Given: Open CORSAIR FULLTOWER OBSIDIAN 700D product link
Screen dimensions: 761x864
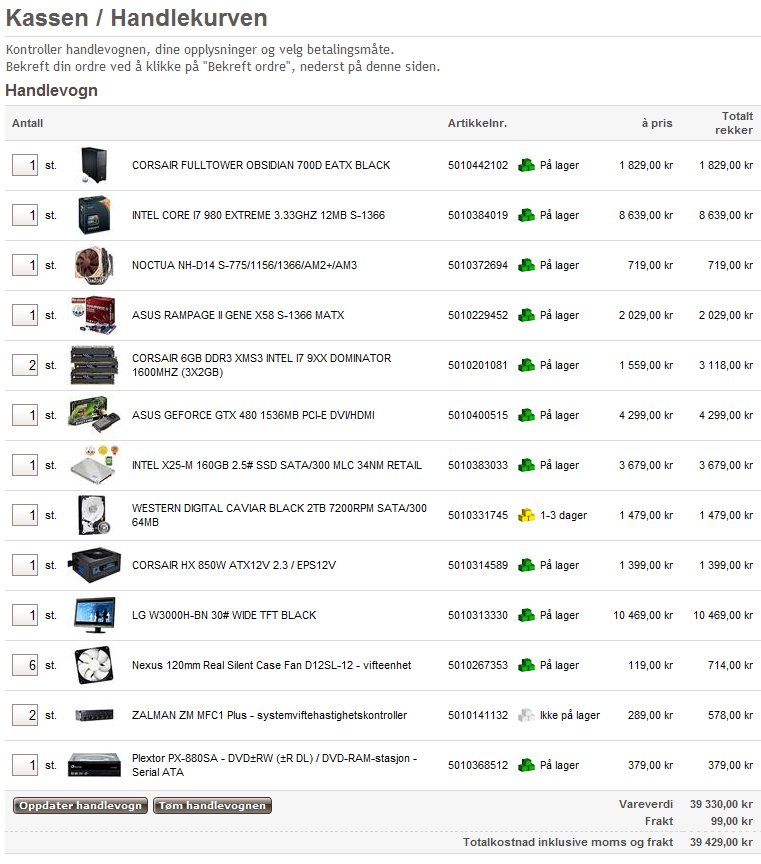Looking at the screenshot, I should click(261, 165).
